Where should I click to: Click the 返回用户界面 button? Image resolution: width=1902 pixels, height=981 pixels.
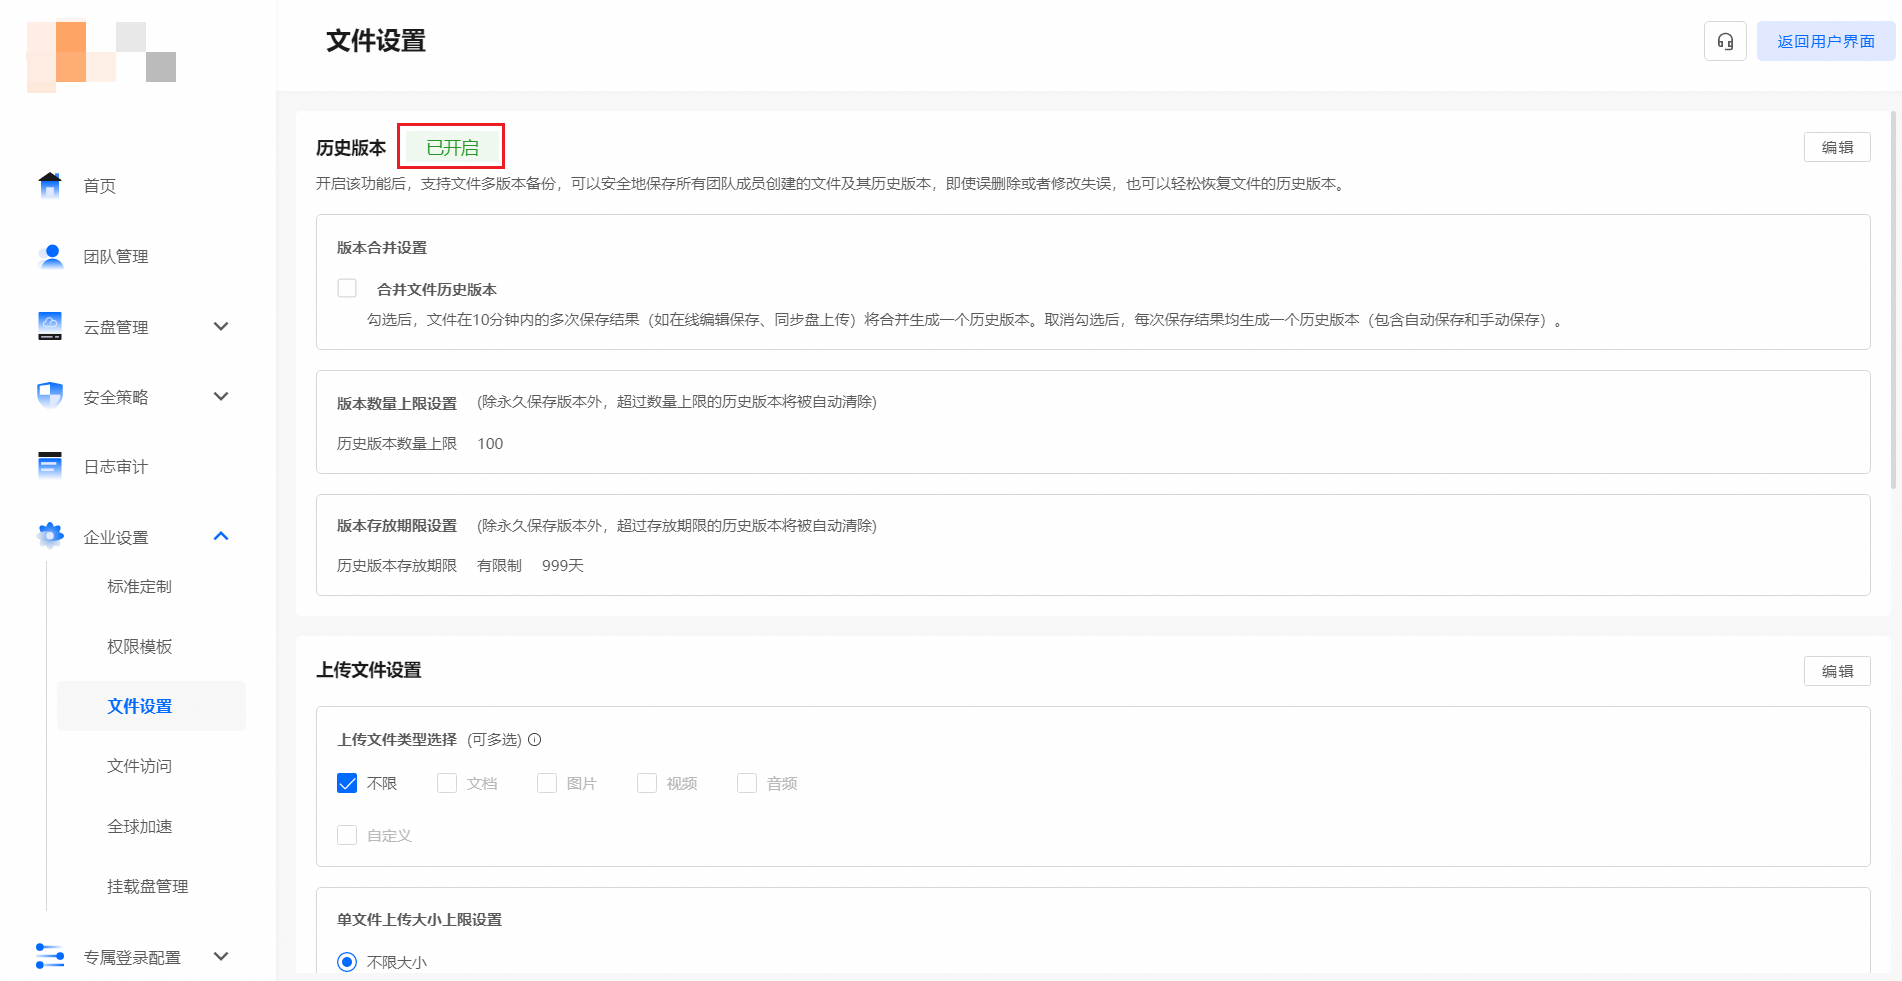point(1826,41)
